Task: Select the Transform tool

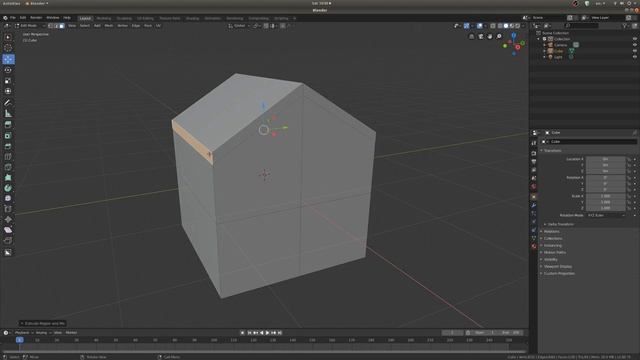Action: click(8, 91)
